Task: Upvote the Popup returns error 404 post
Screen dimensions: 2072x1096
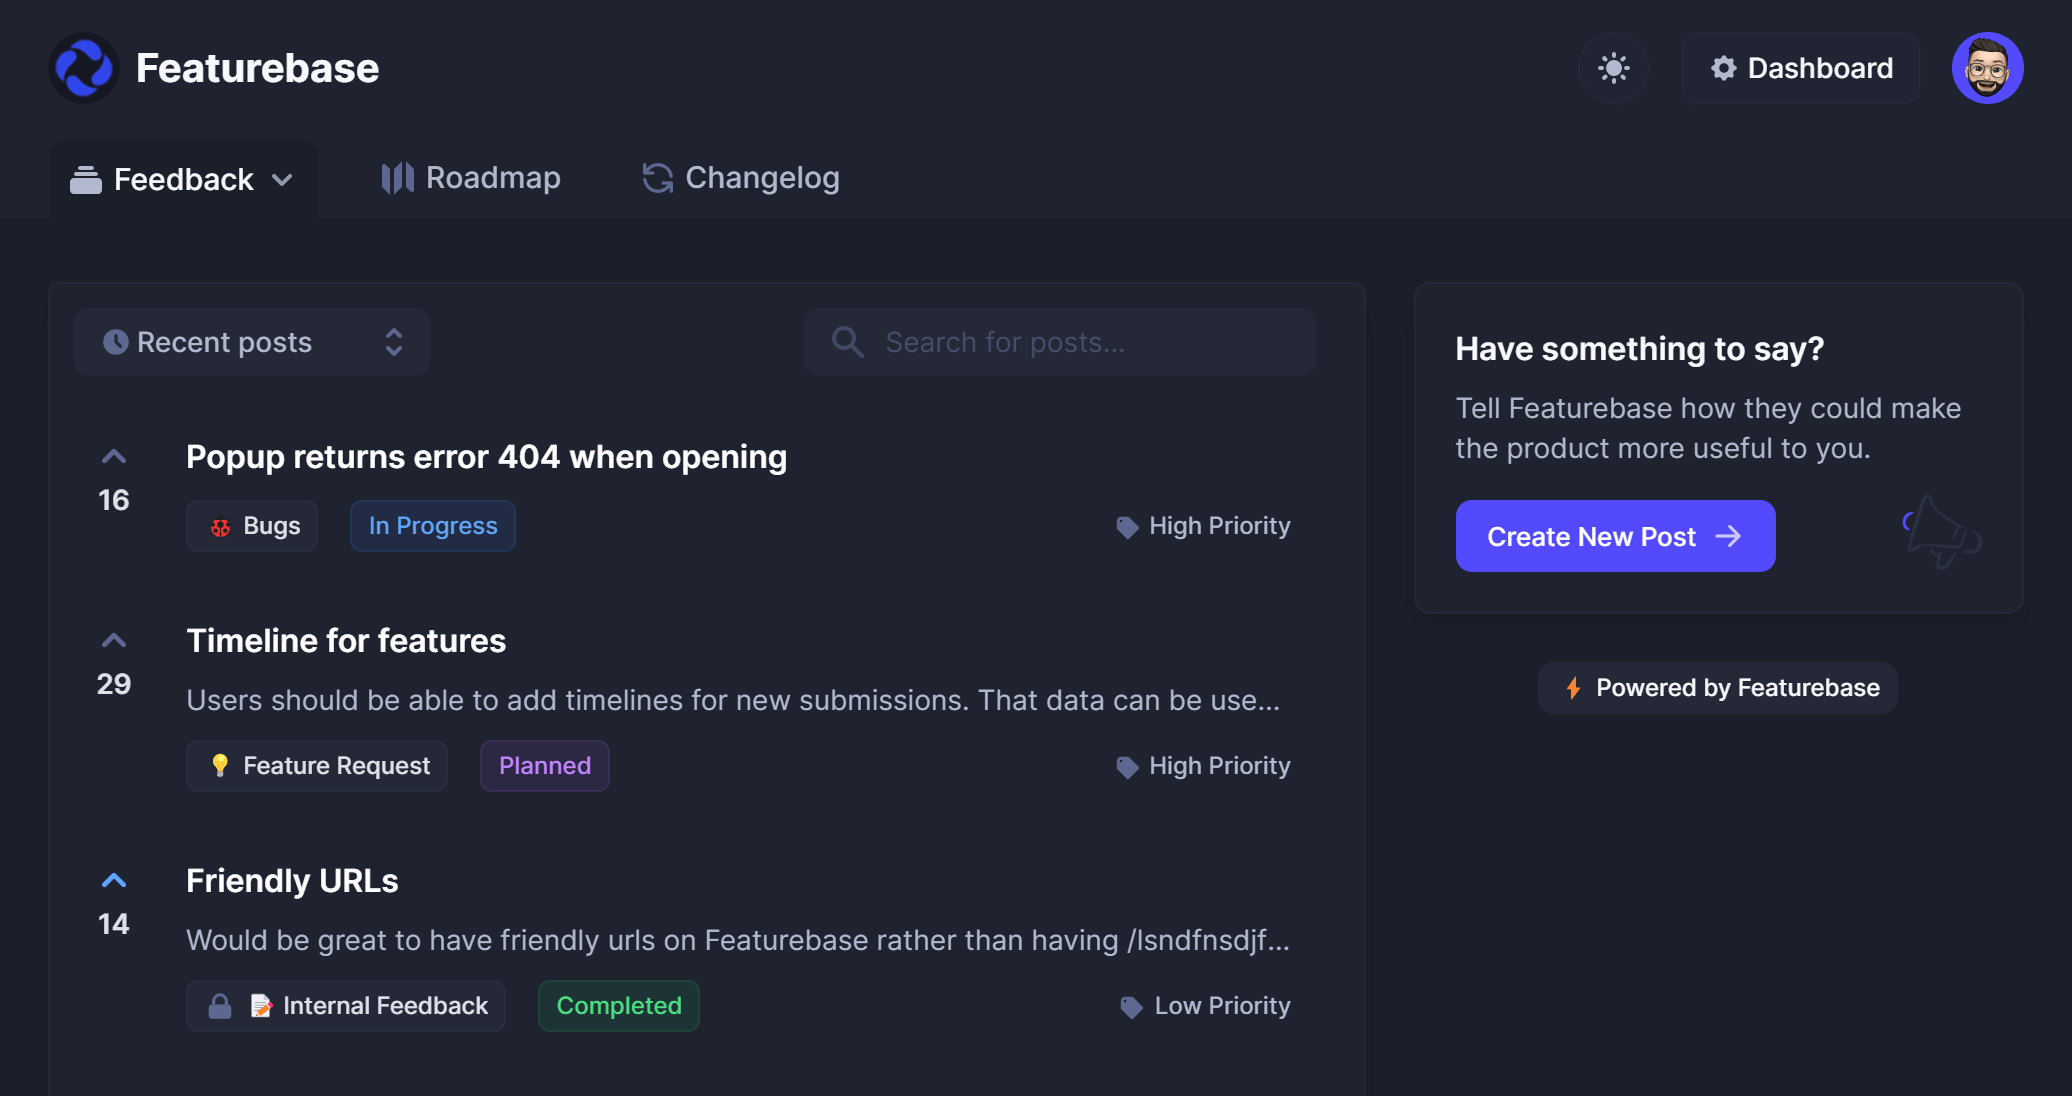Action: pyautogui.click(x=114, y=457)
